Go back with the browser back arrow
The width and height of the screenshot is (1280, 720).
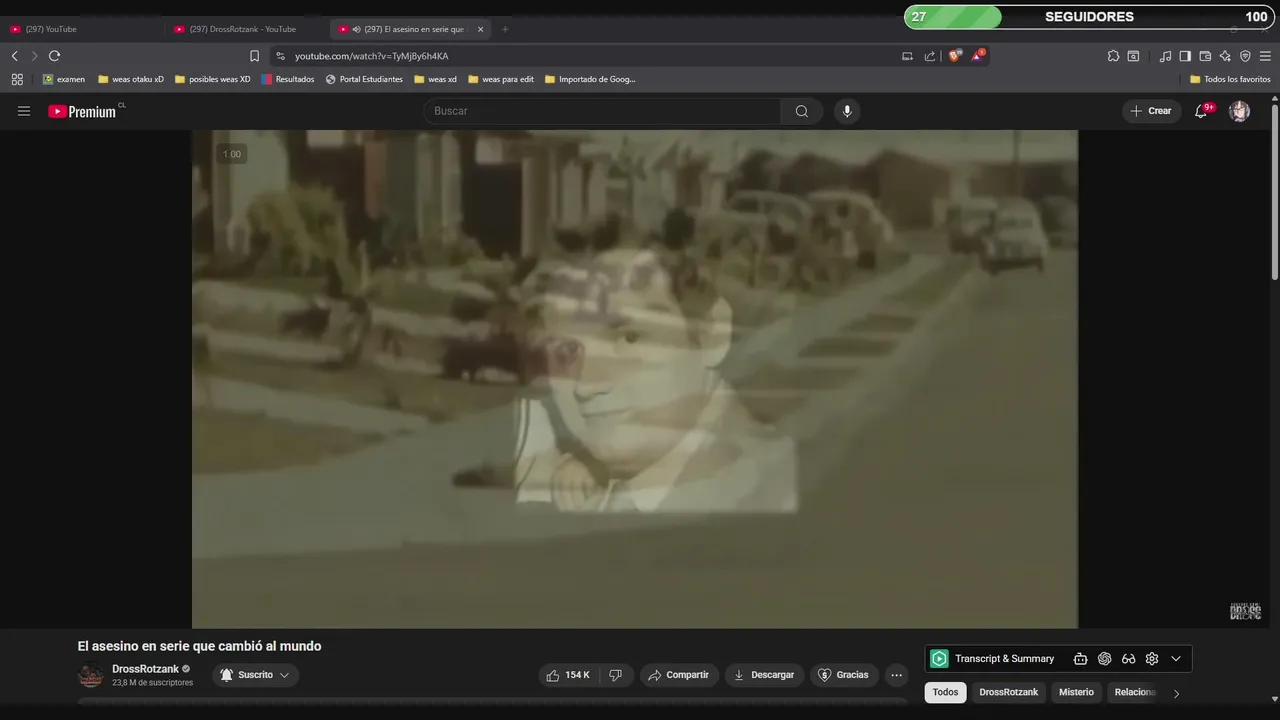click(x=15, y=56)
